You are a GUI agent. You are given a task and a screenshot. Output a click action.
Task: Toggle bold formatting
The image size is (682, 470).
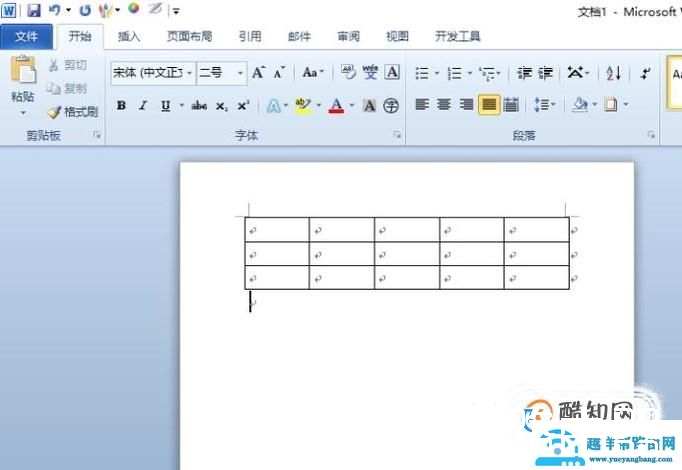pos(121,106)
